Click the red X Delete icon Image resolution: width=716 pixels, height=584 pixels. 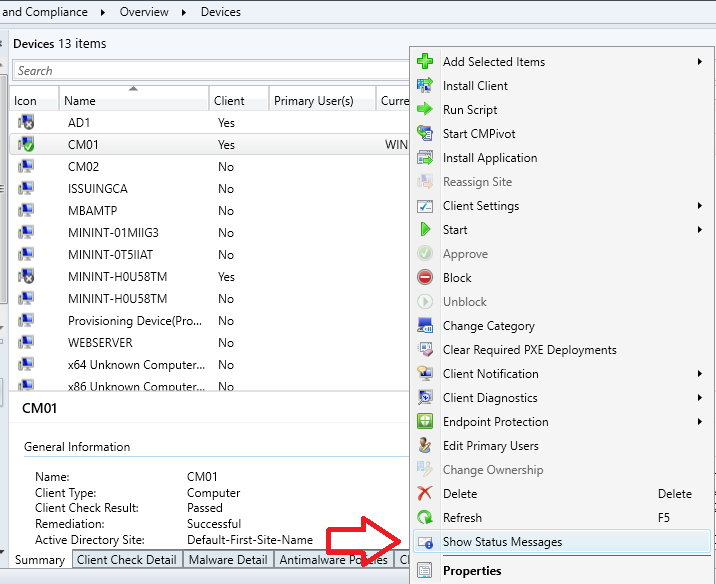(425, 493)
